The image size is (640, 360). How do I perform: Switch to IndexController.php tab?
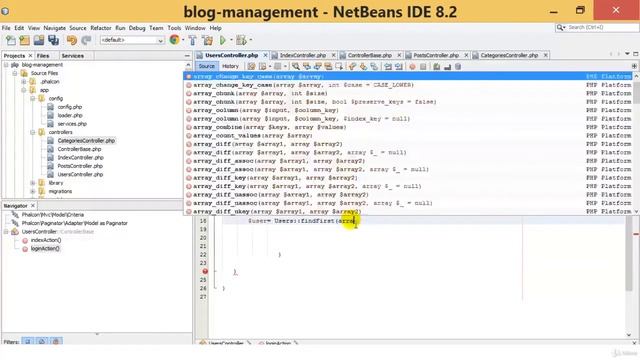coord(302,55)
